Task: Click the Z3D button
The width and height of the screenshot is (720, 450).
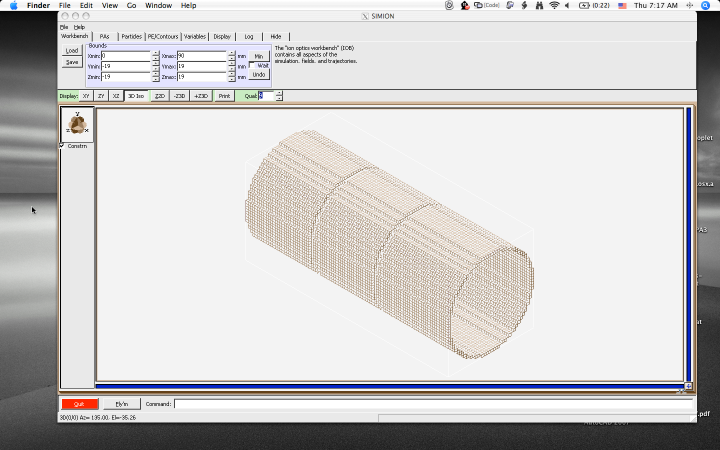Action: tap(160, 96)
